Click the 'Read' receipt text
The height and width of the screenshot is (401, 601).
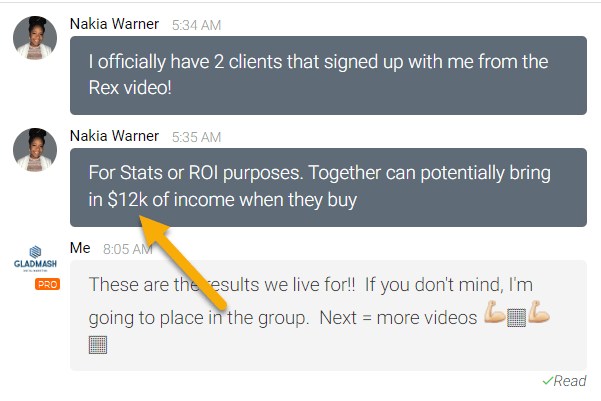tap(570, 381)
